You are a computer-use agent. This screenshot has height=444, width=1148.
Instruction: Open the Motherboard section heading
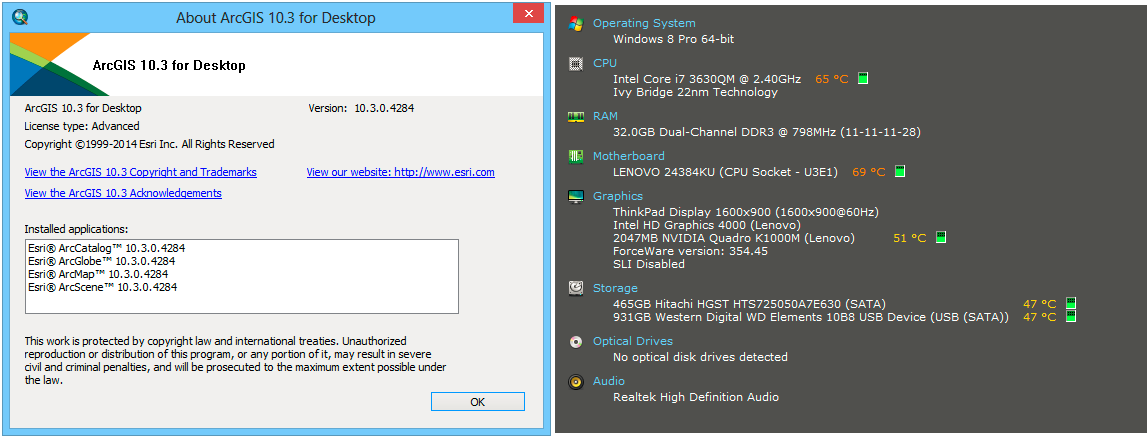[x=629, y=156]
